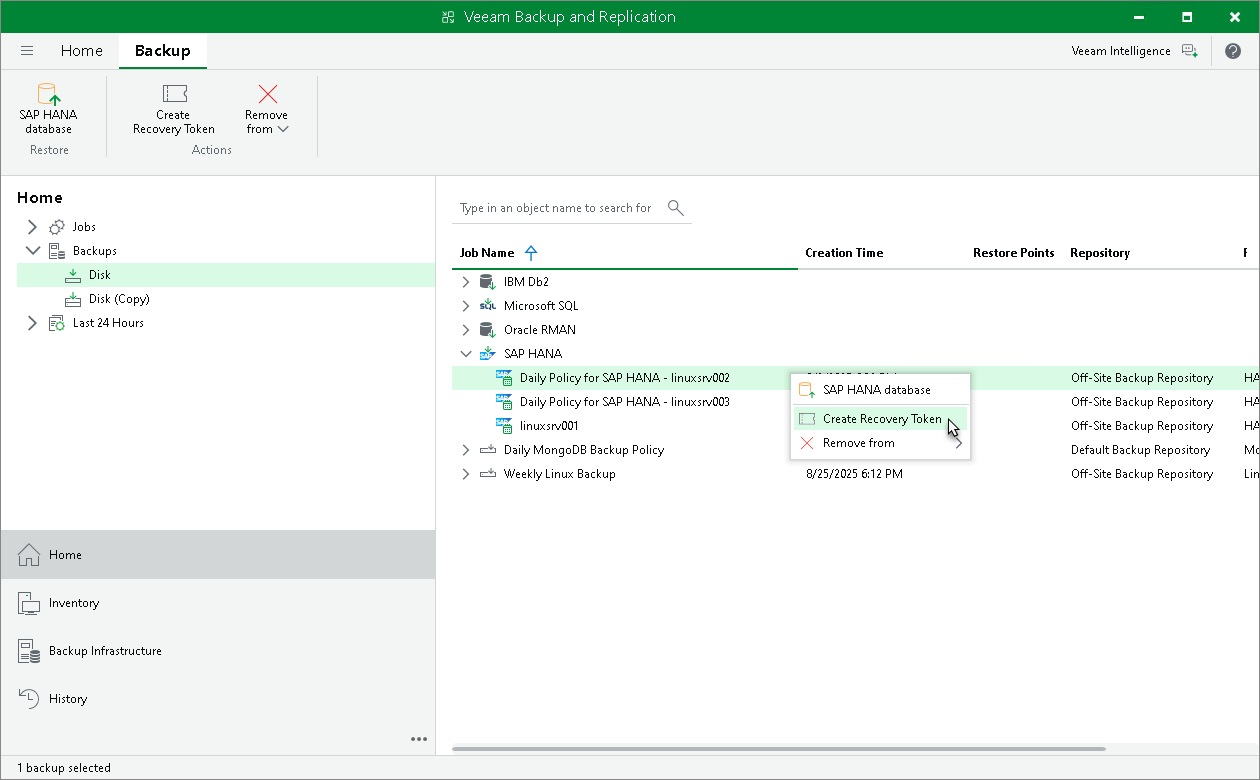The width and height of the screenshot is (1260, 780).
Task: Sort by Creation Time column
Action: pos(844,253)
